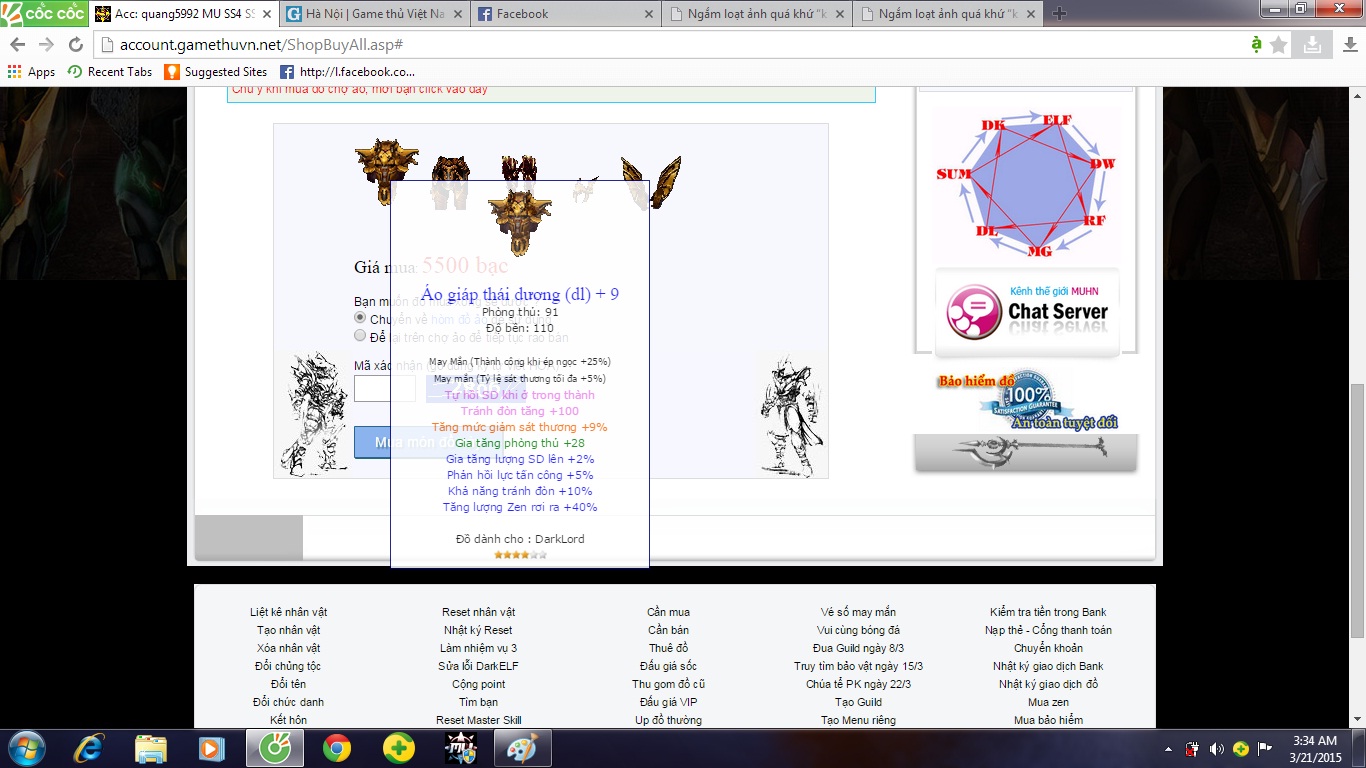Click the class relationship diagram image
The image size is (1366, 768).
pyautogui.click(x=1026, y=184)
